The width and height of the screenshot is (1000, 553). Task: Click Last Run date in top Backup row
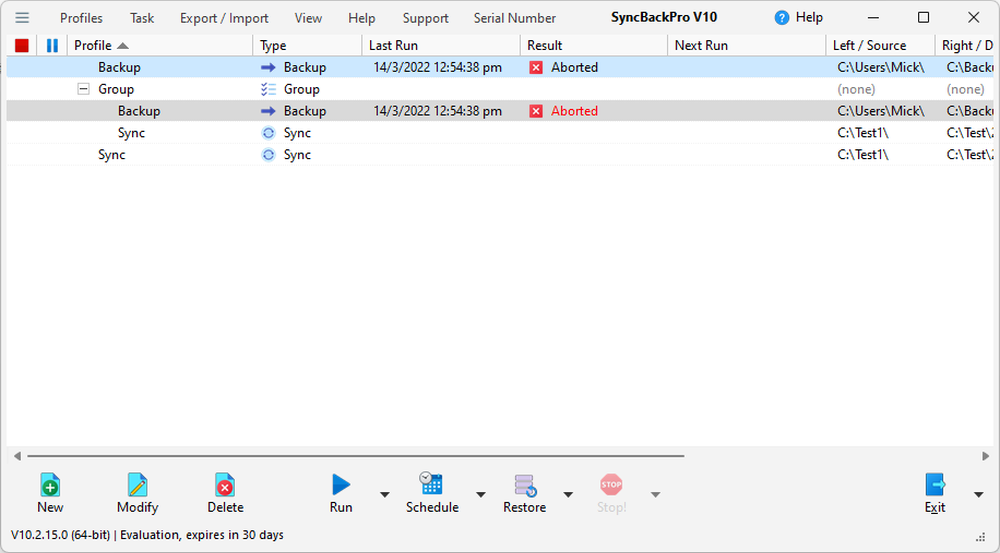pos(438,68)
